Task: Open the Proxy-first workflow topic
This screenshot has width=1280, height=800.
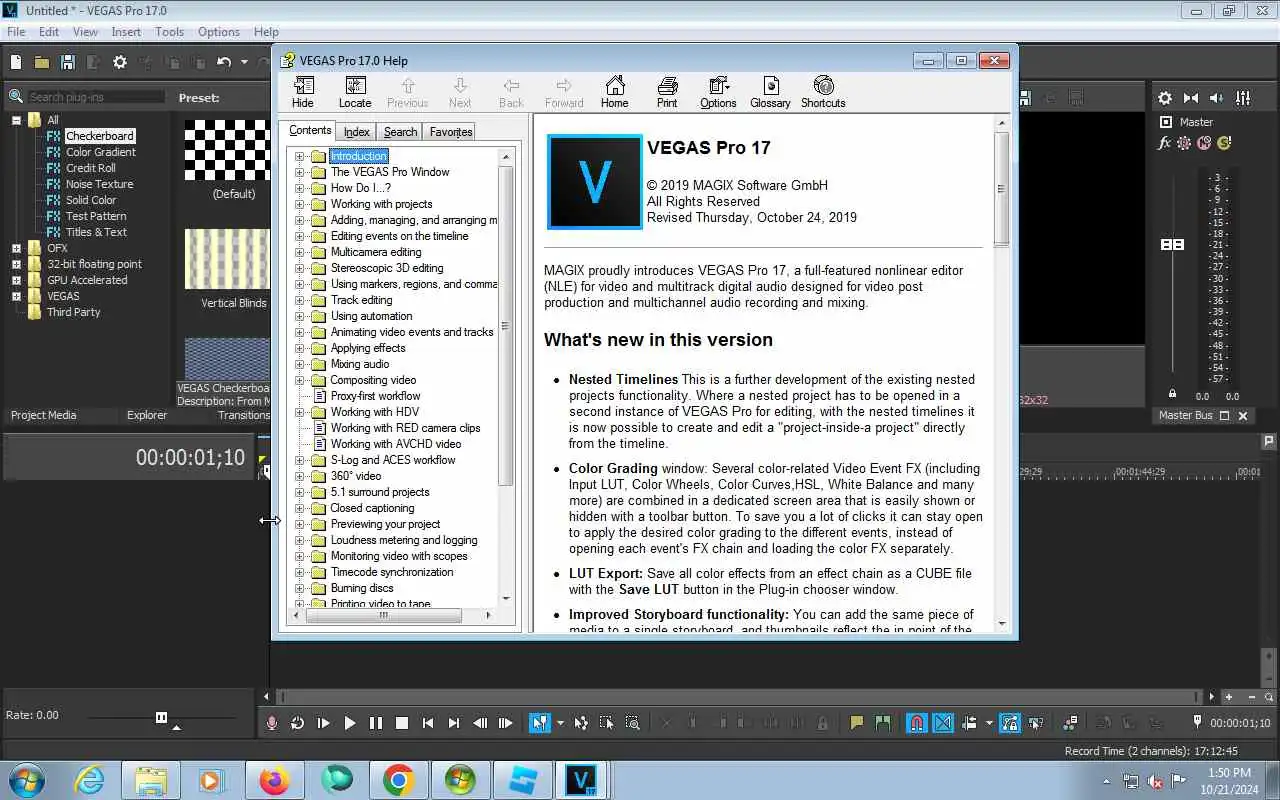Action: (x=375, y=396)
